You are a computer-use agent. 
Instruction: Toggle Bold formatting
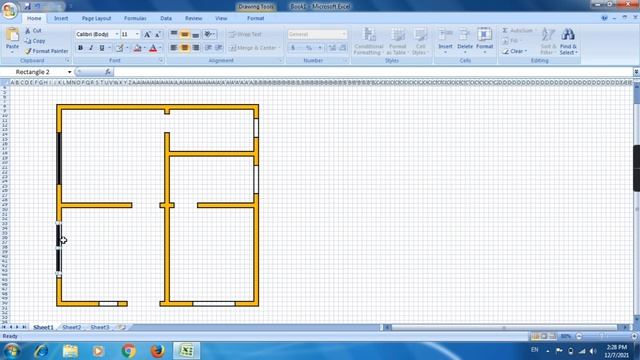click(x=80, y=48)
